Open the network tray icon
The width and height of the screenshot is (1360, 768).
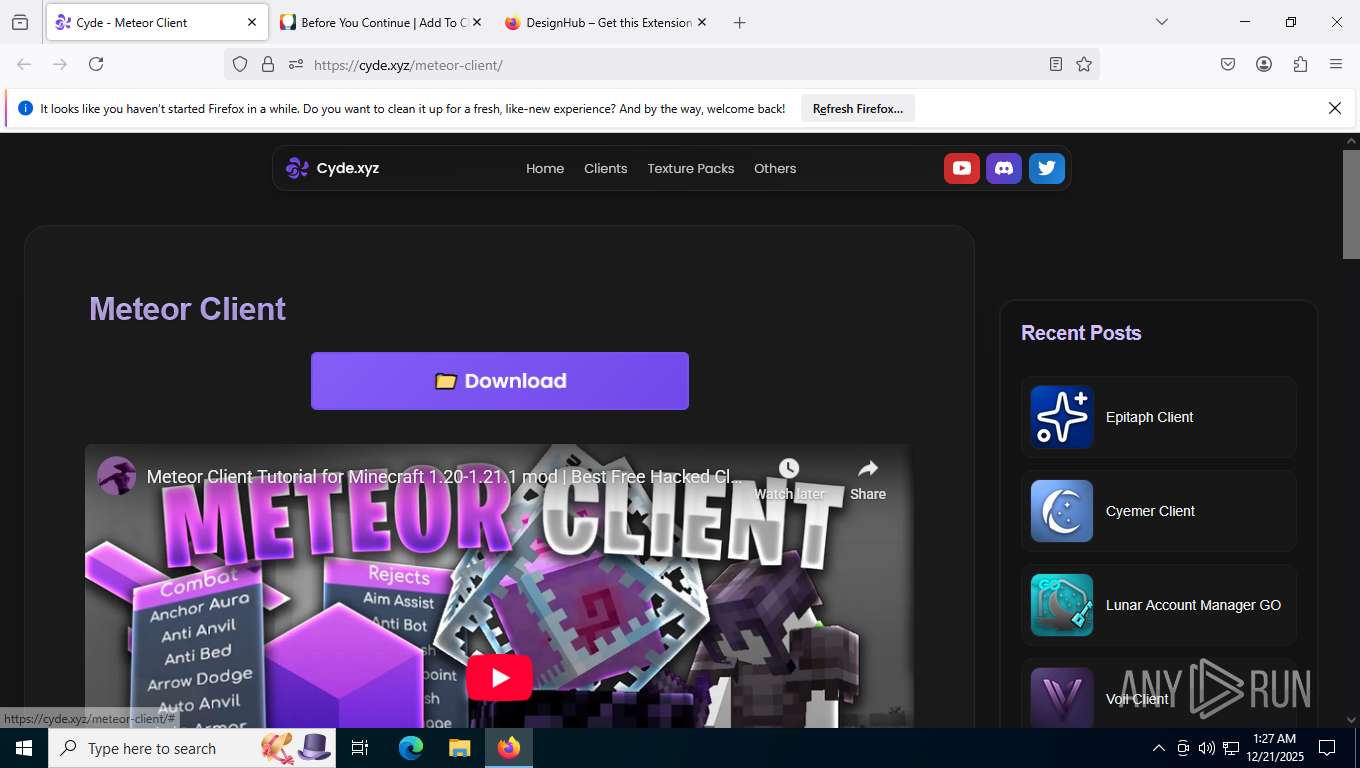click(x=1231, y=748)
